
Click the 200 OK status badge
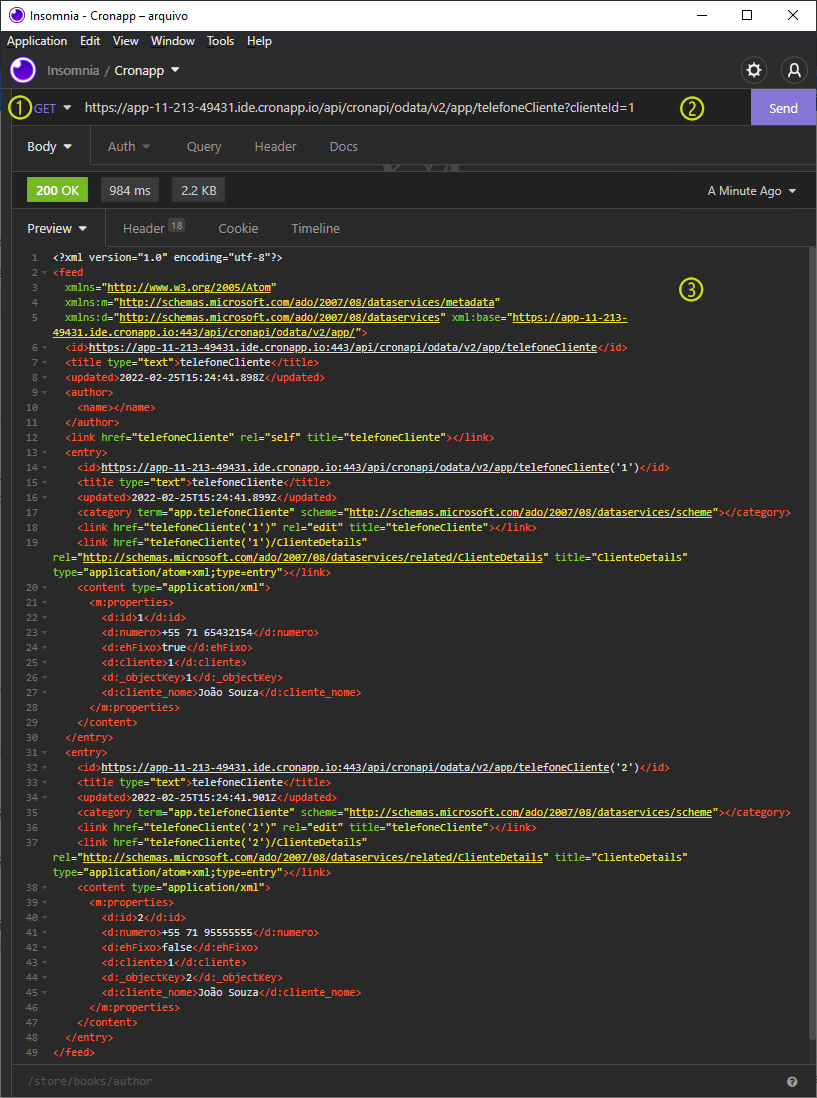click(57, 190)
